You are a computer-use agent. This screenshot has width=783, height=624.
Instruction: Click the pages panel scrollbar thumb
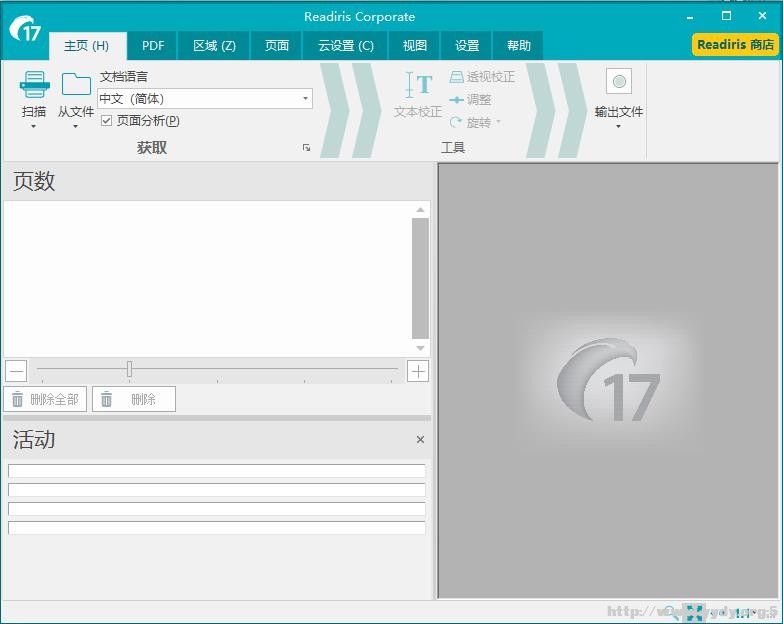pos(420,279)
